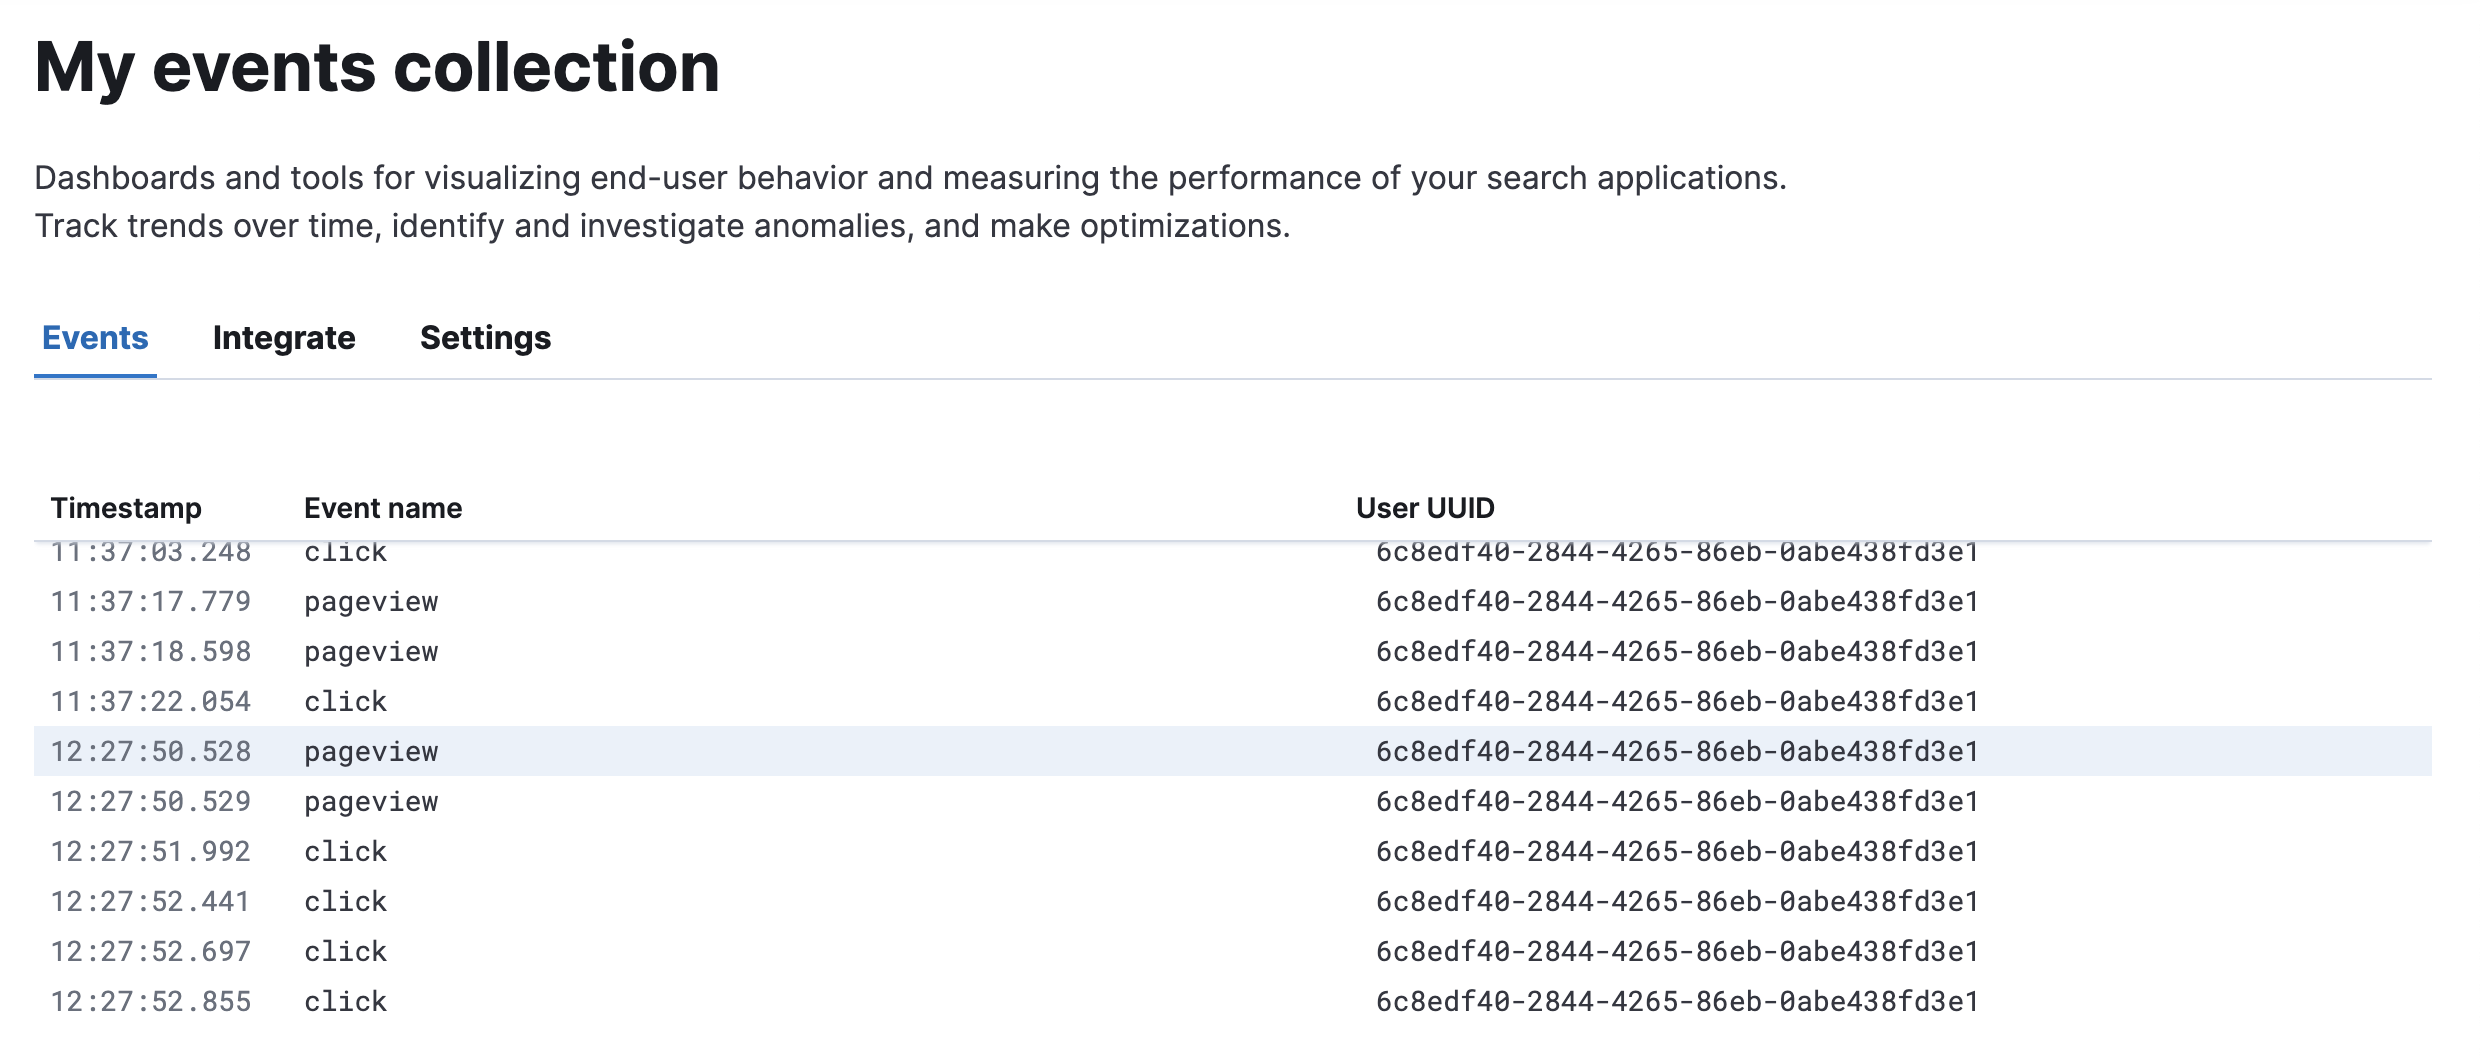The image size is (2480, 1062).
Task: Select the User UUID in the 11:37:17.779 row
Action: pos(1677,602)
